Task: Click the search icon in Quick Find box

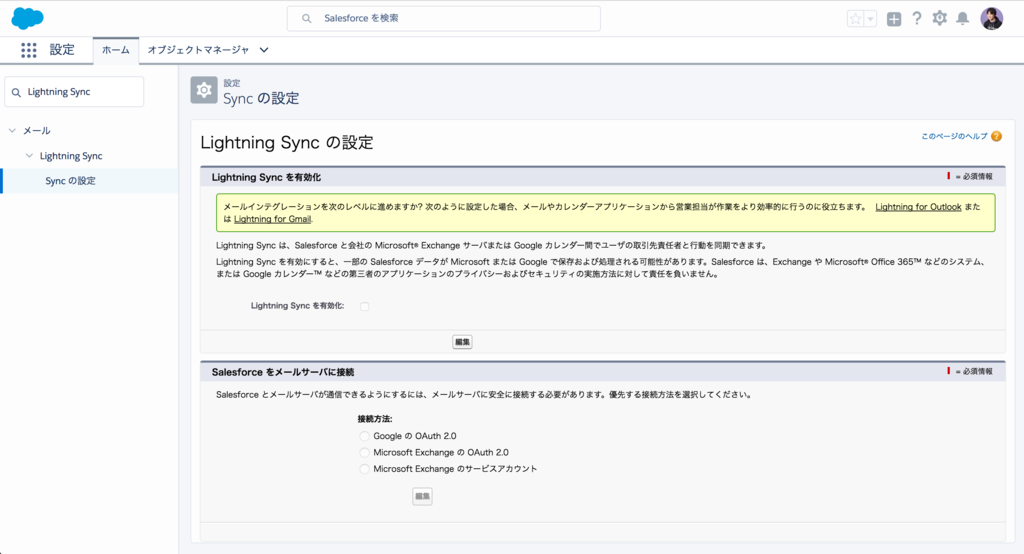Action: pyautogui.click(x=16, y=92)
